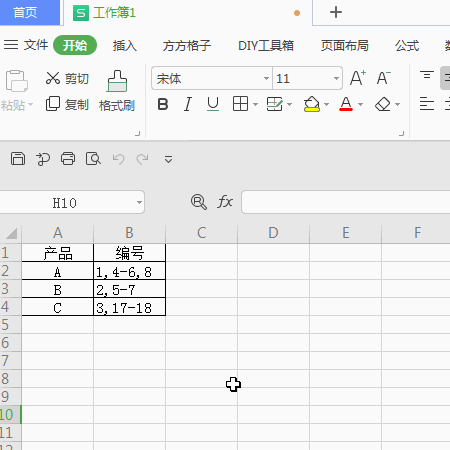The width and height of the screenshot is (450, 450).
Task: Open the clear eraser dropdown arrow
Action: point(397,105)
